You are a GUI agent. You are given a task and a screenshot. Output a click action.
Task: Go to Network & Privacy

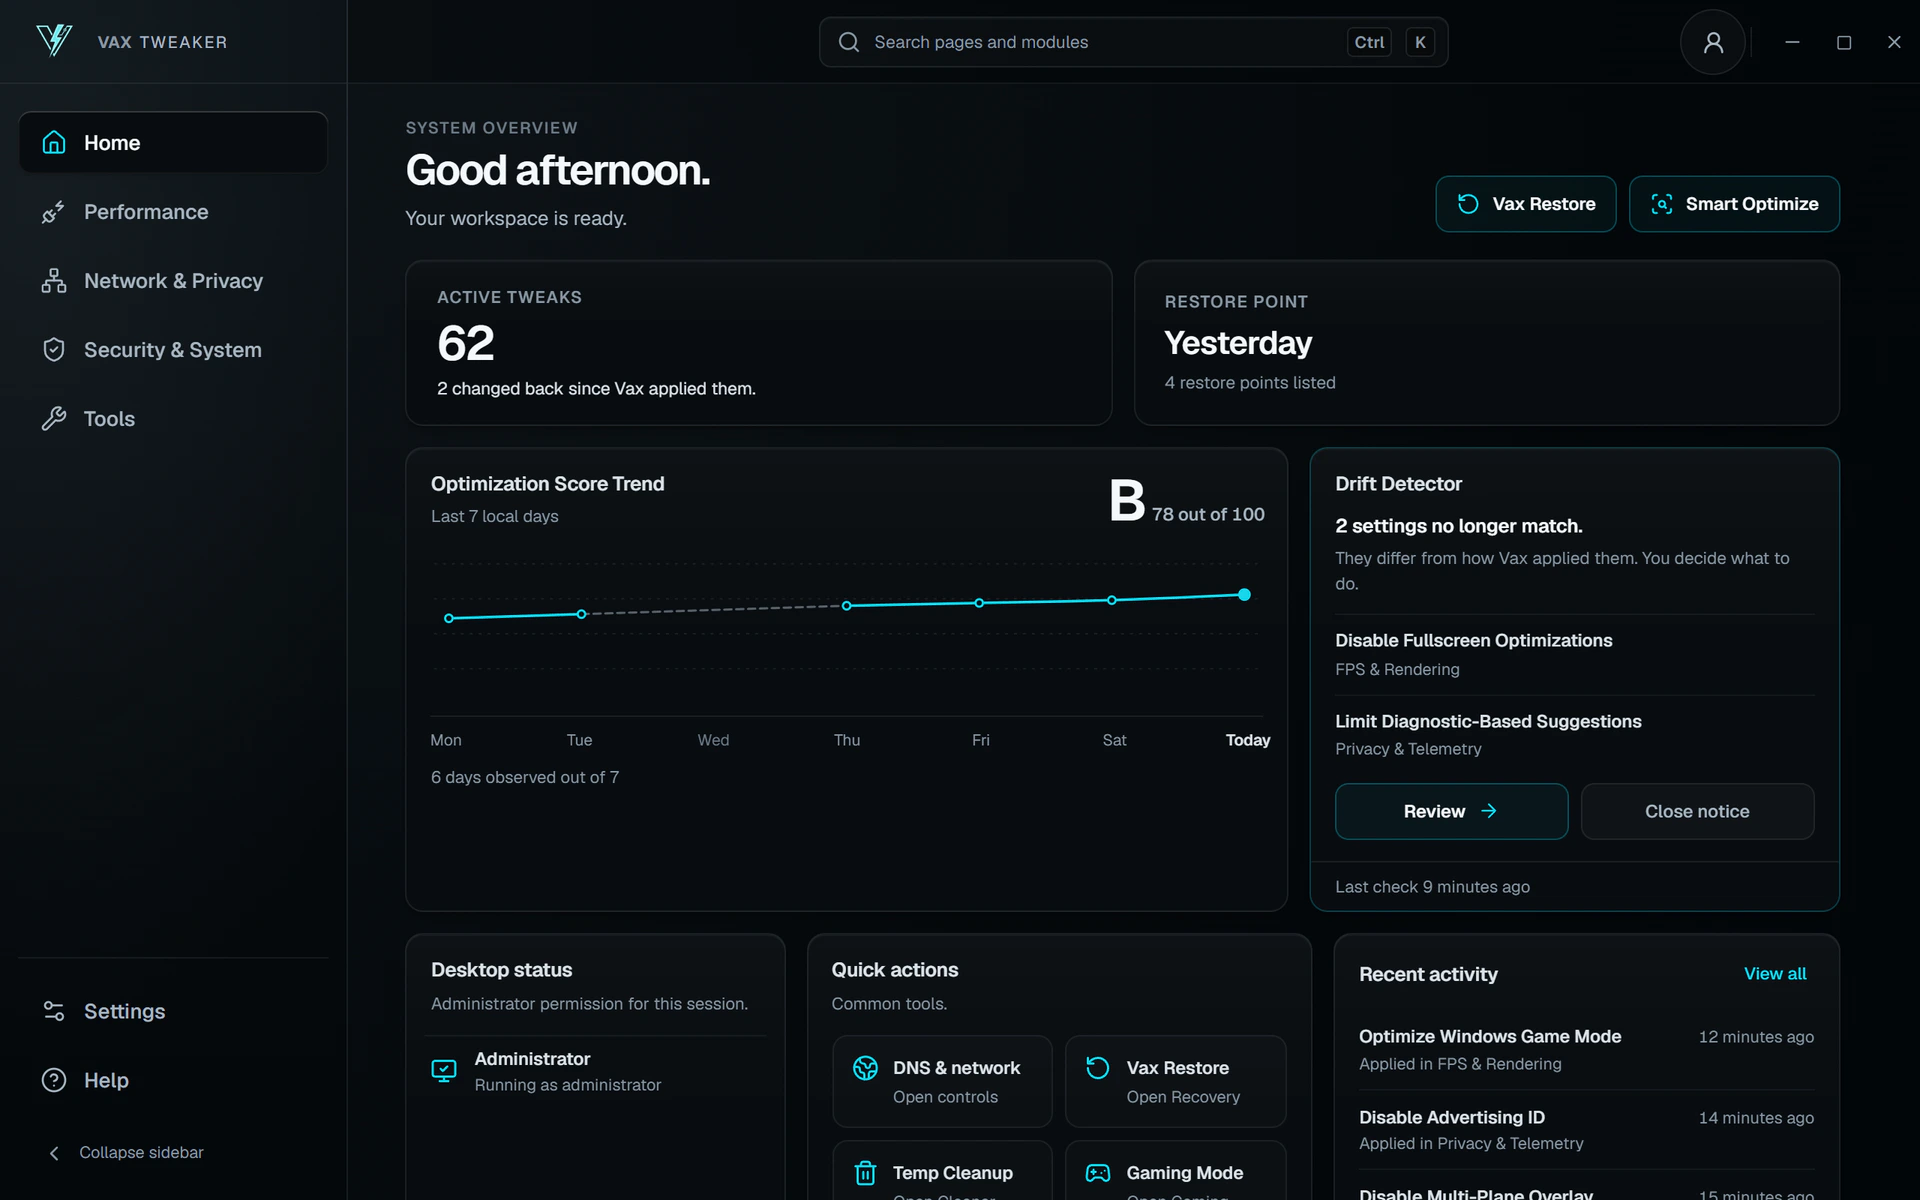[173, 281]
